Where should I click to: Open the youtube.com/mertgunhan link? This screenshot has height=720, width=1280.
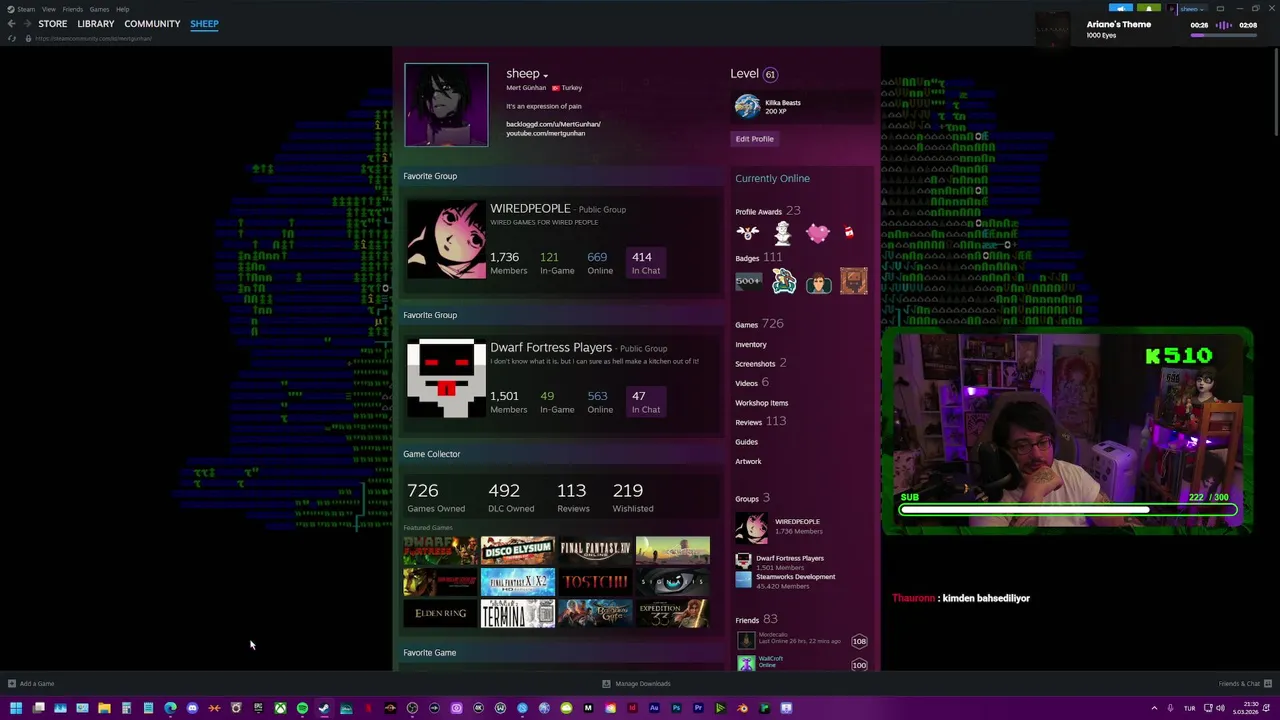(x=546, y=133)
